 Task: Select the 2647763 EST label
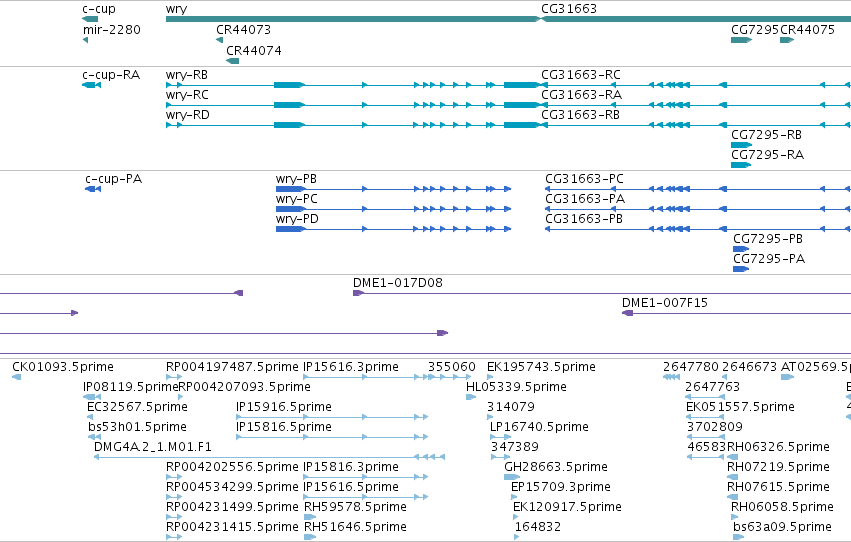tap(713, 387)
